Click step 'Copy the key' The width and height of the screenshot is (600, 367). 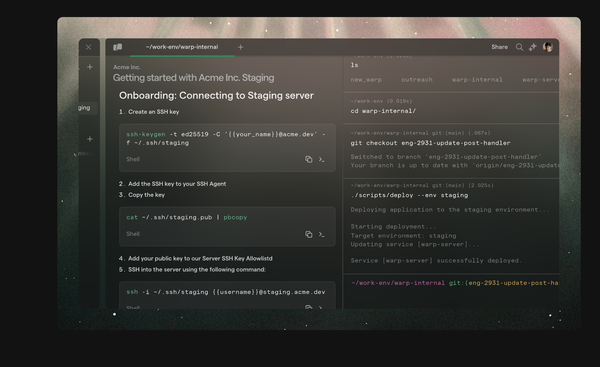tap(146, 195)
